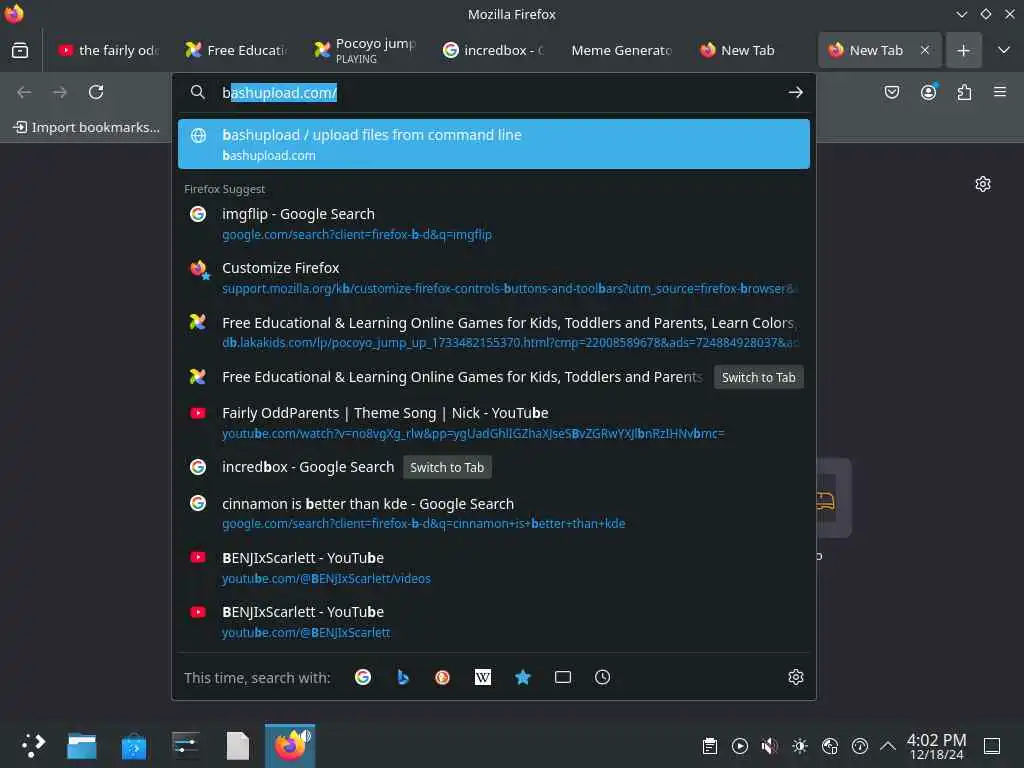Click Import bookmarks button
The height and width of the screenshot is (768, 1024).
[x=87, y=127]
